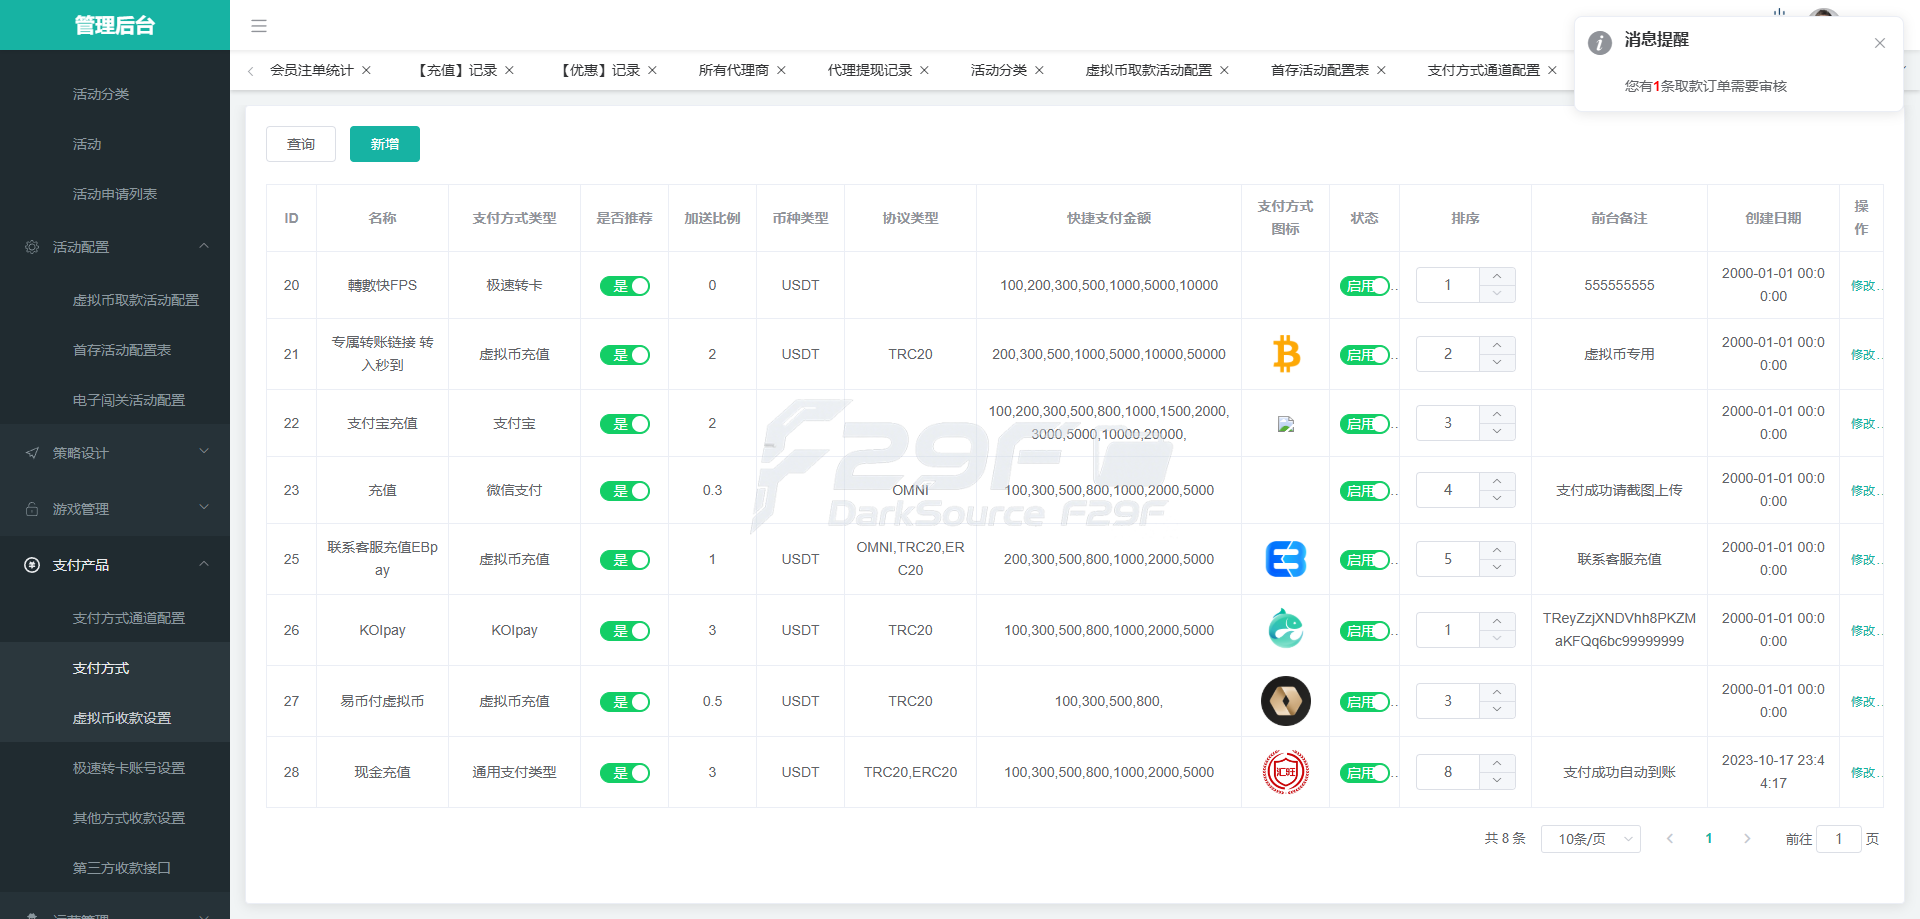Go to previous page arrow in pagination

click(1670, 839)
